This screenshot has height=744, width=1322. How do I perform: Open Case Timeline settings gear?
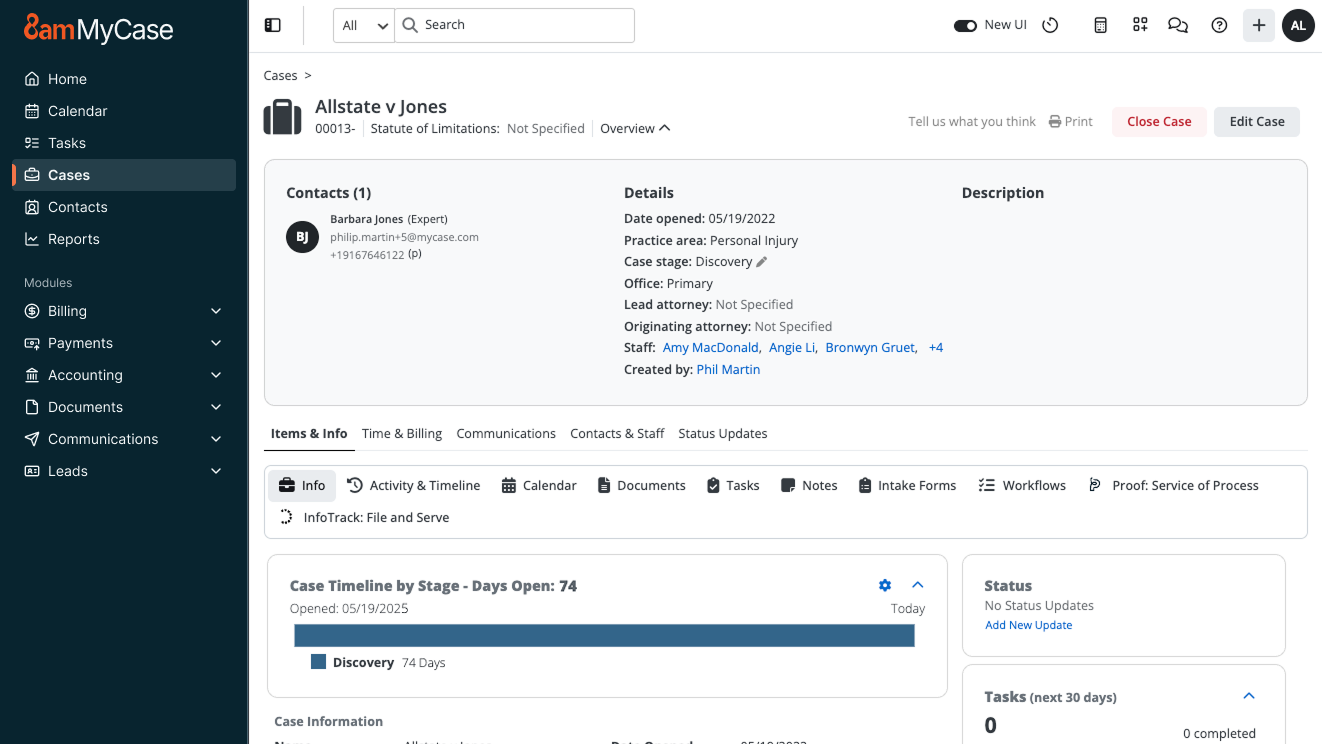885,585
